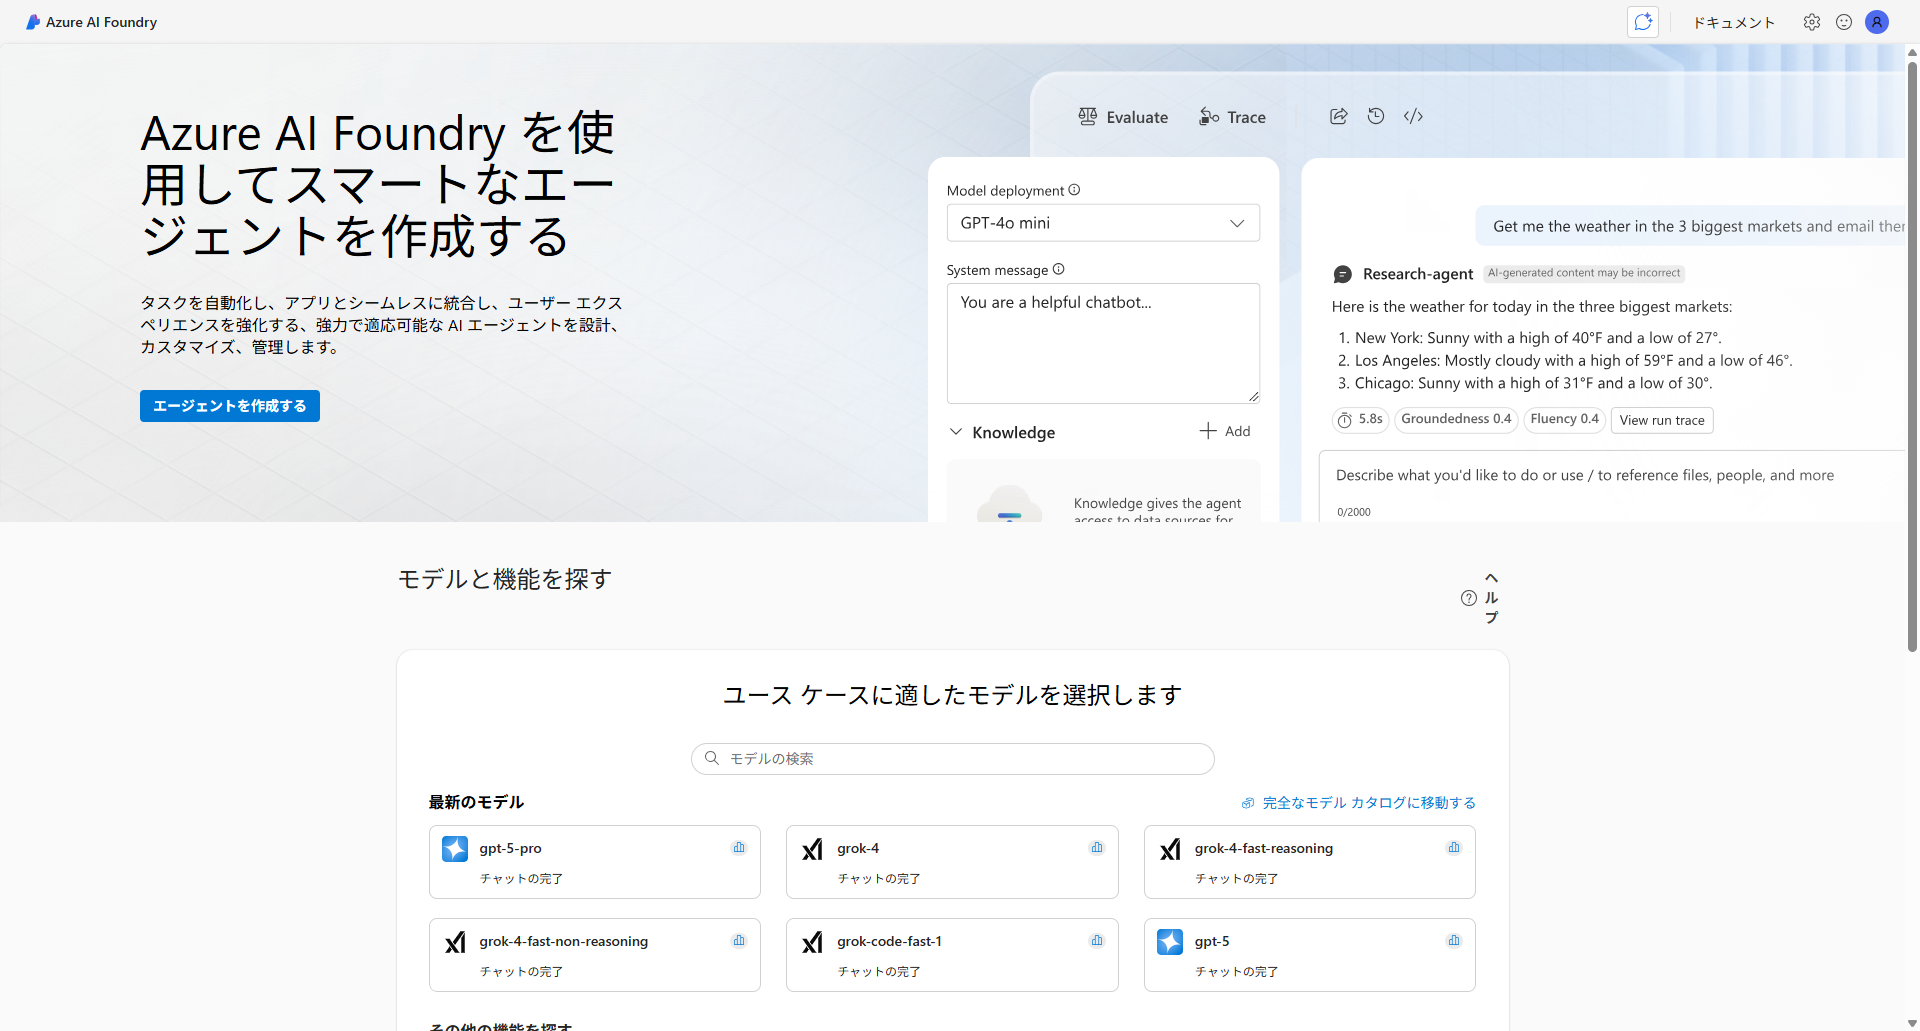Open the history icon in the toolbar

pyautogui.click(x=1375, y=116)
